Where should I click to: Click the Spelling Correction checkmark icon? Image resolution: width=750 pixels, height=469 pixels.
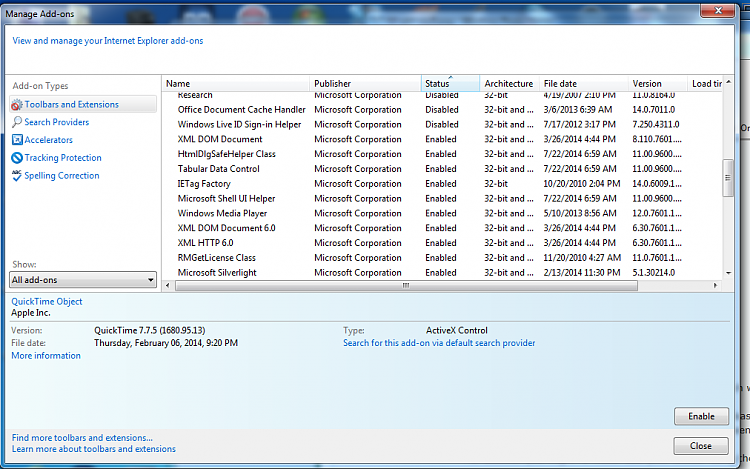17,175
